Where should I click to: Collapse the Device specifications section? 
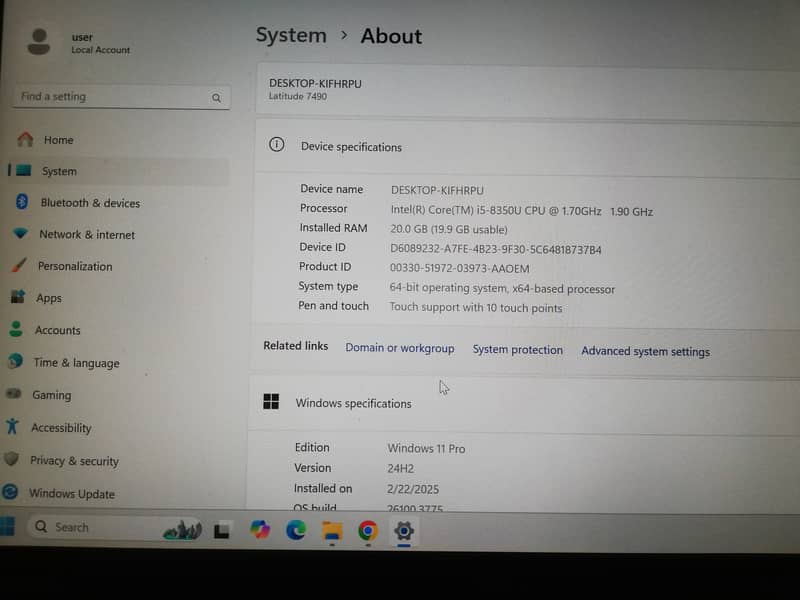pos(528,148)
